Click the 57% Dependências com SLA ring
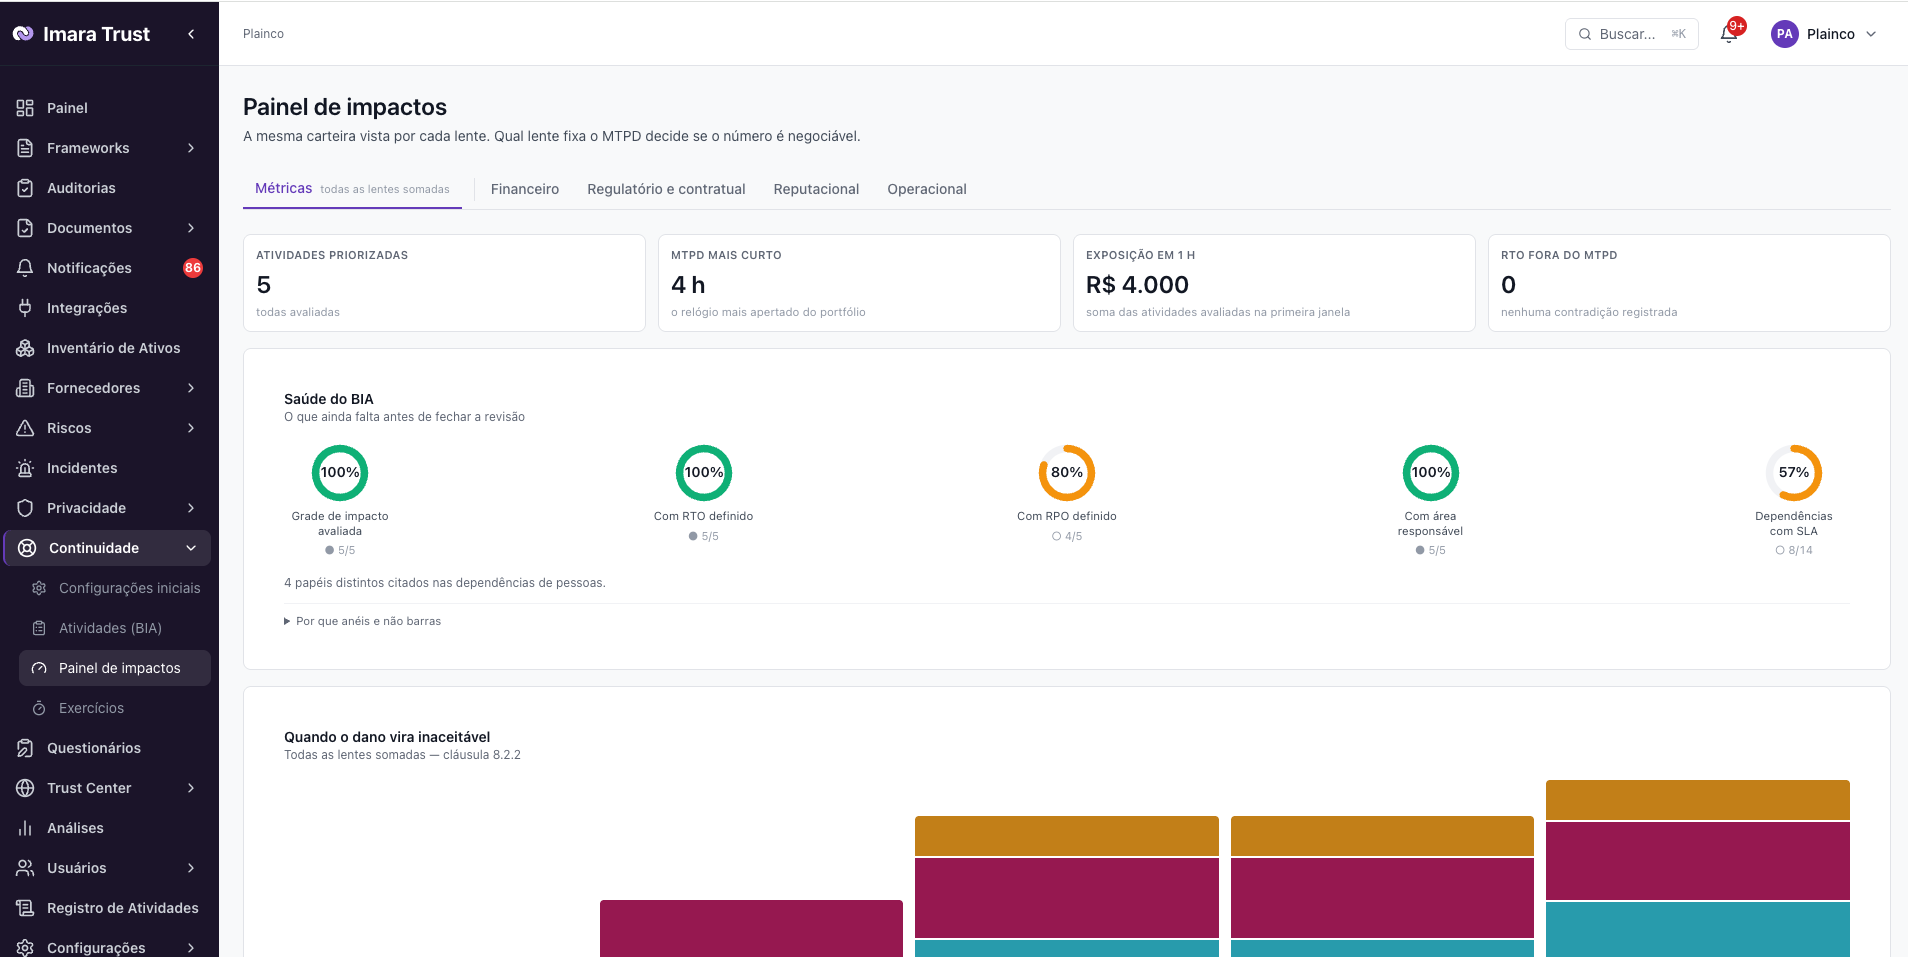Viewport: 1908px width, 957px height. pos(1794,473)
